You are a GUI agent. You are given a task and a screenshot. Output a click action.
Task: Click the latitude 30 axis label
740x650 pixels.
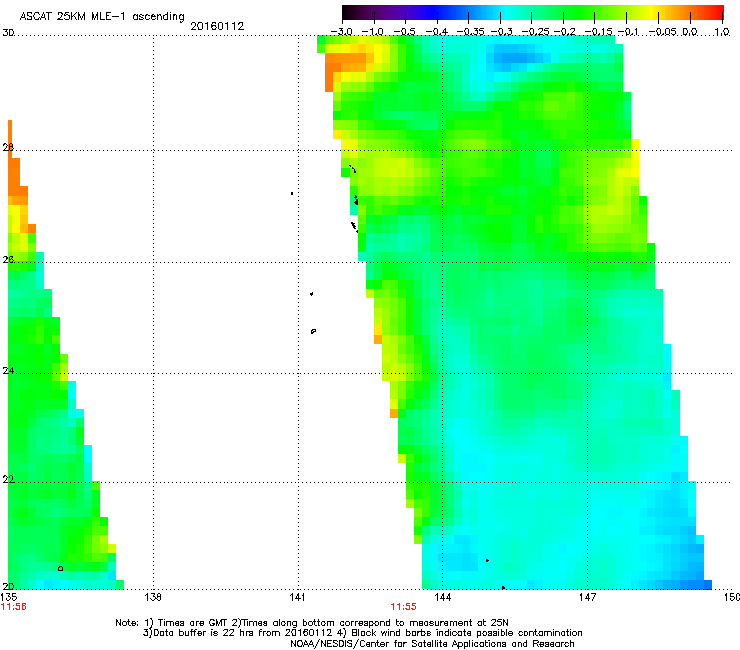point(8,33)
